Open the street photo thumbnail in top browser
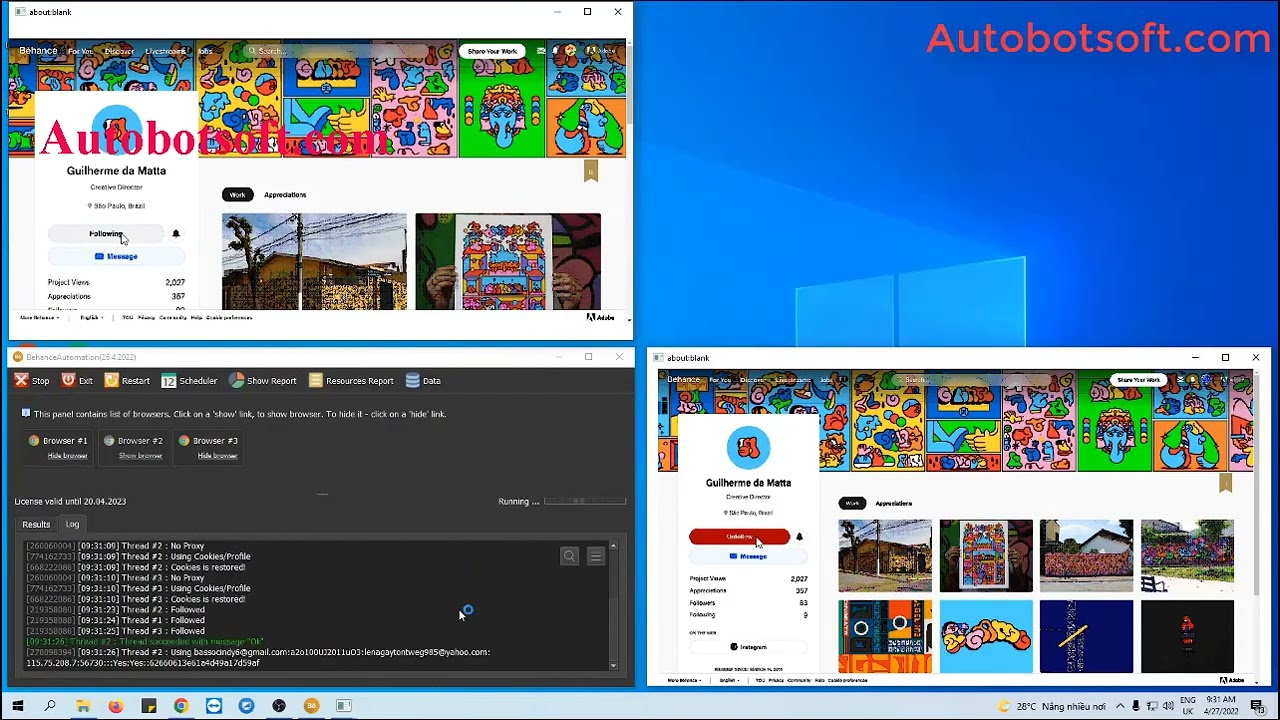Image resolution: width=1280 pixels, height=720 pixels. click(314, 262)
